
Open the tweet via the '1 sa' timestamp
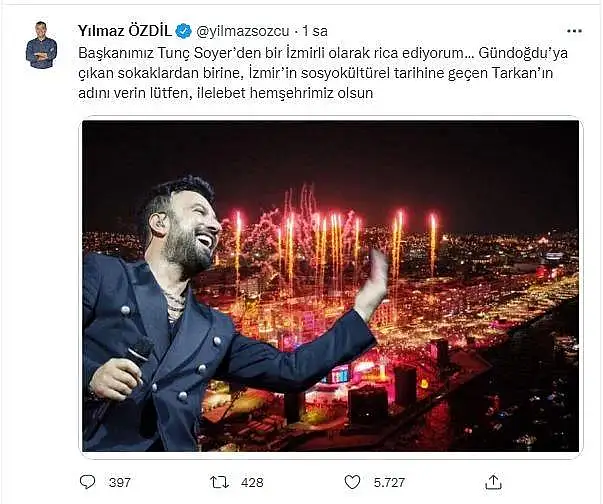pos(315,31)
